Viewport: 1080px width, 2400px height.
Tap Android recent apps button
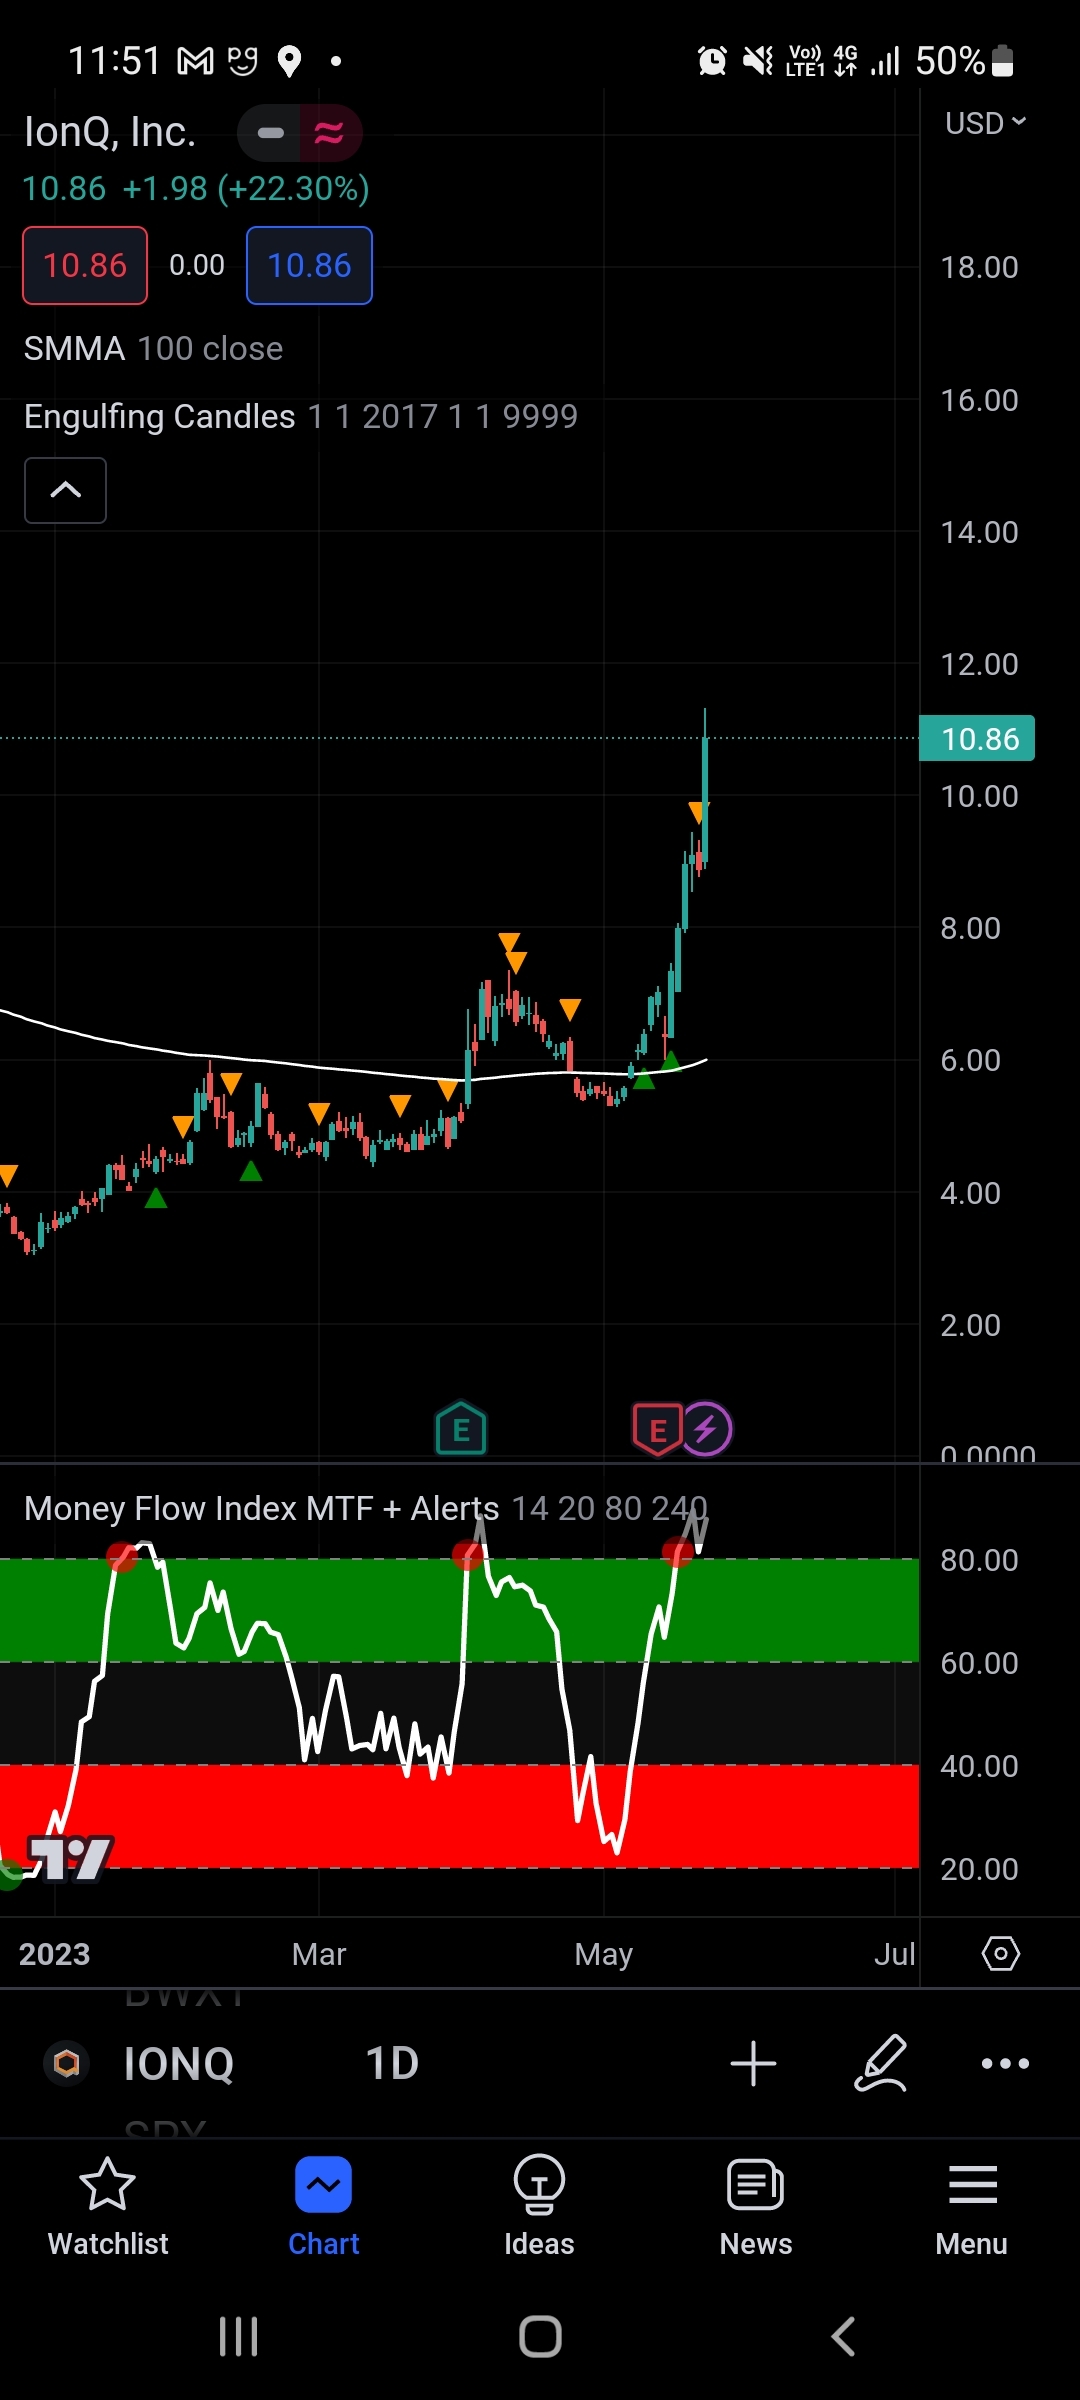point(238,2337)
